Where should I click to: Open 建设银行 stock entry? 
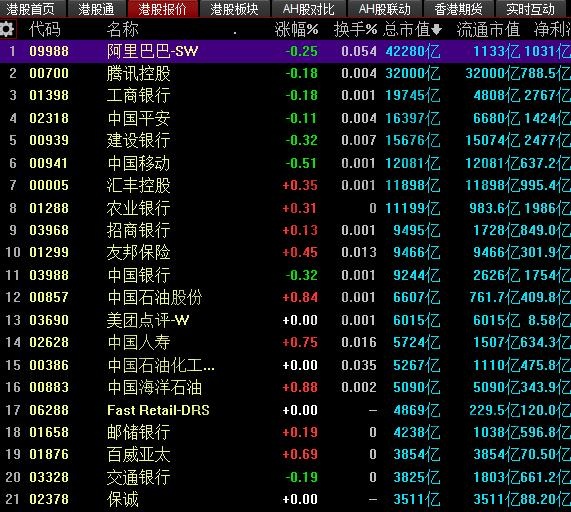tap(138, 140)
